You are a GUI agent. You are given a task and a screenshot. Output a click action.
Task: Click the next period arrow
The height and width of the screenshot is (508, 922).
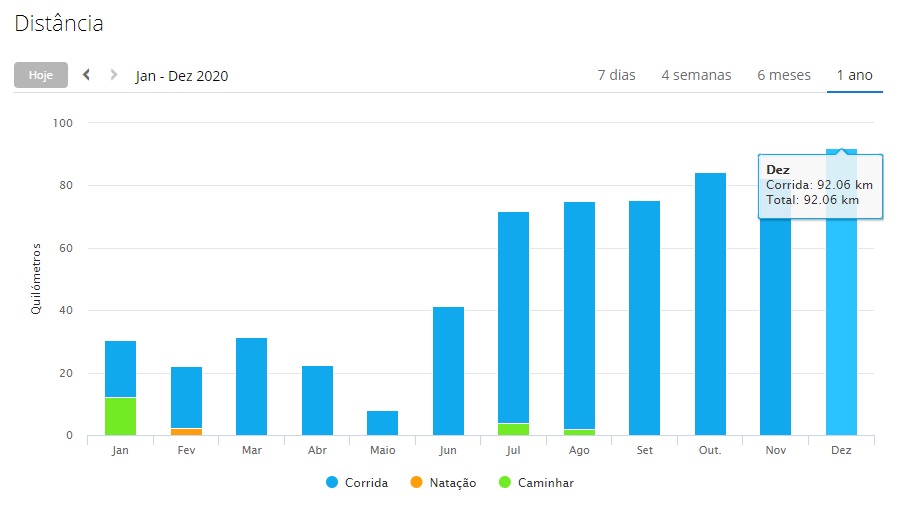[x=113, y=75]
